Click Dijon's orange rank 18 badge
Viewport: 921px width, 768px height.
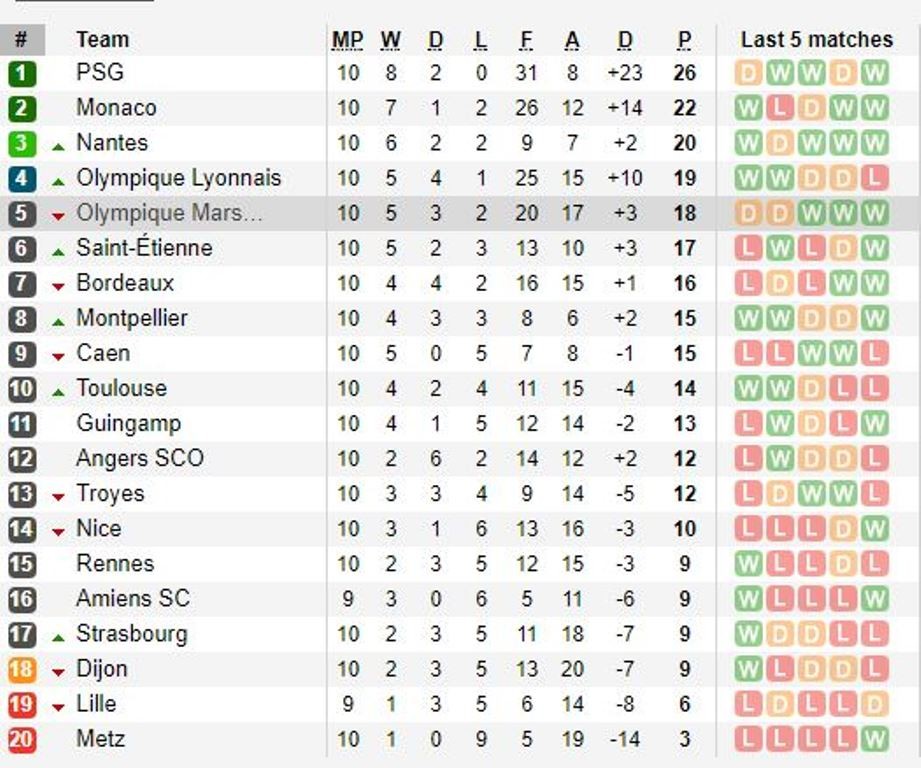click(x=21, y=669)
